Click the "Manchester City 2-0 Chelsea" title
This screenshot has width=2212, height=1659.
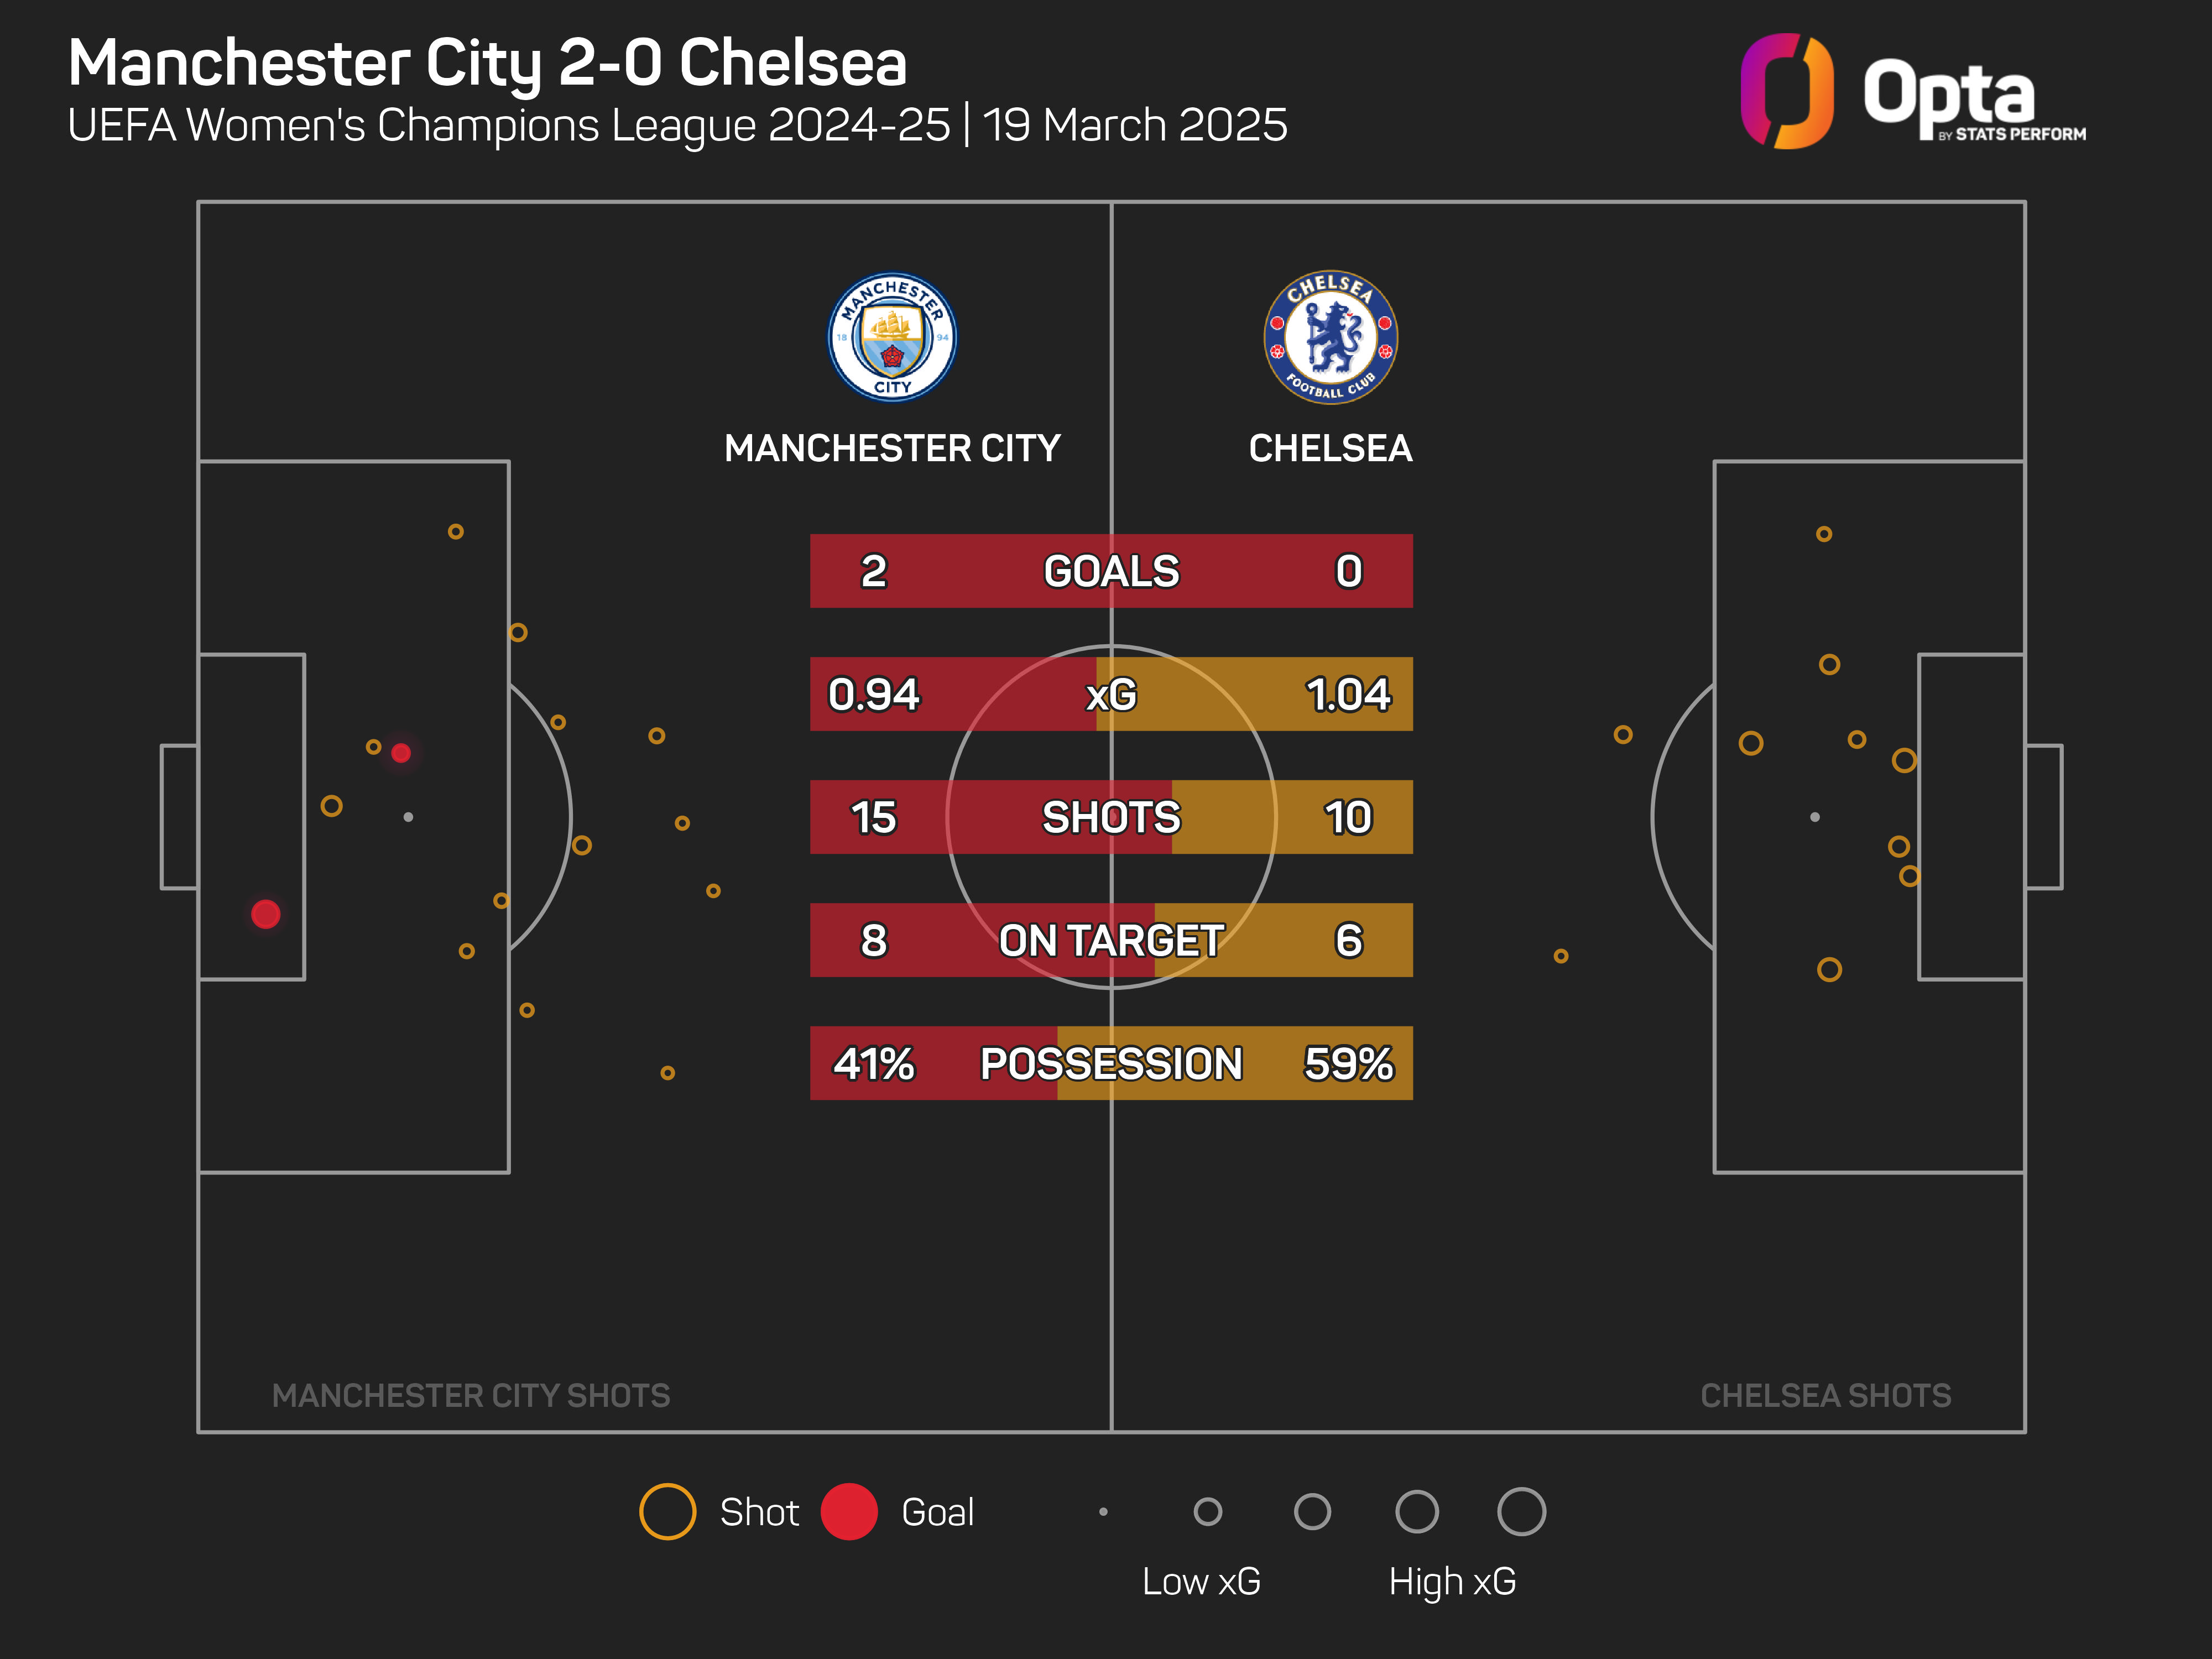pos(488,63)
